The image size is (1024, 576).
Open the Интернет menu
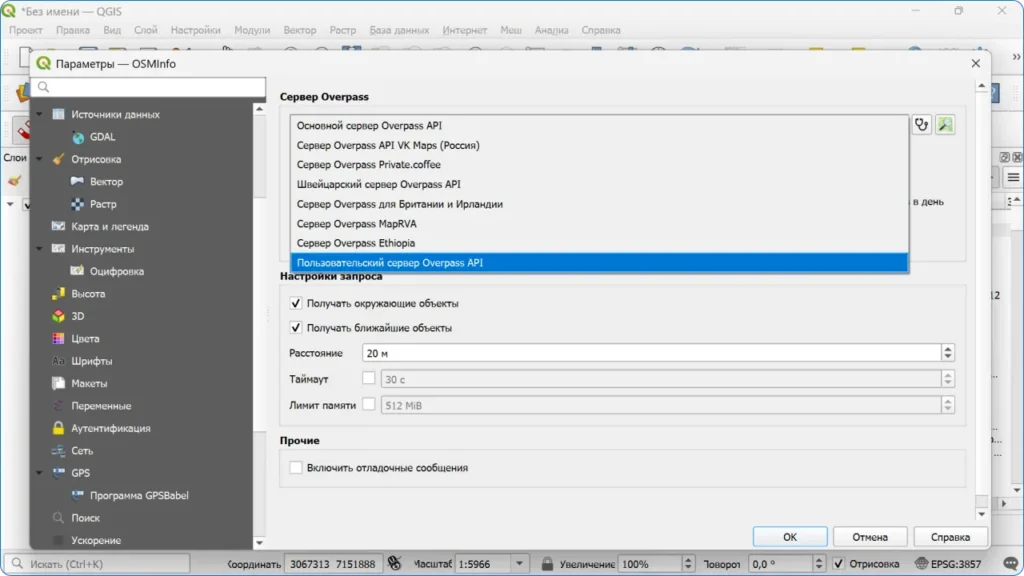(464, 30)
